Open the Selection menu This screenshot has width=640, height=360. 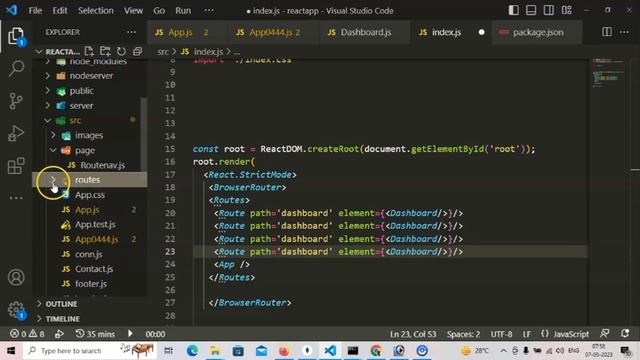pyautogui.click(x=96, y=10)
